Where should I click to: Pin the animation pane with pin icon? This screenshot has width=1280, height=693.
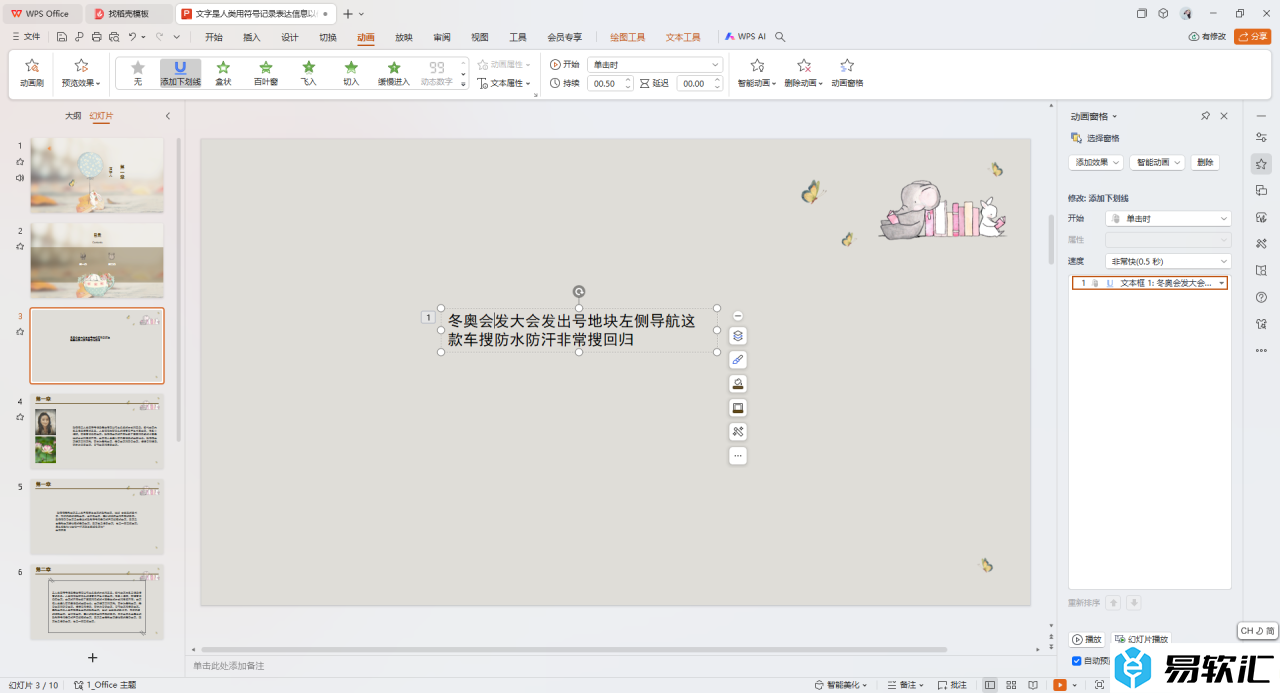tap(1205, 116)
